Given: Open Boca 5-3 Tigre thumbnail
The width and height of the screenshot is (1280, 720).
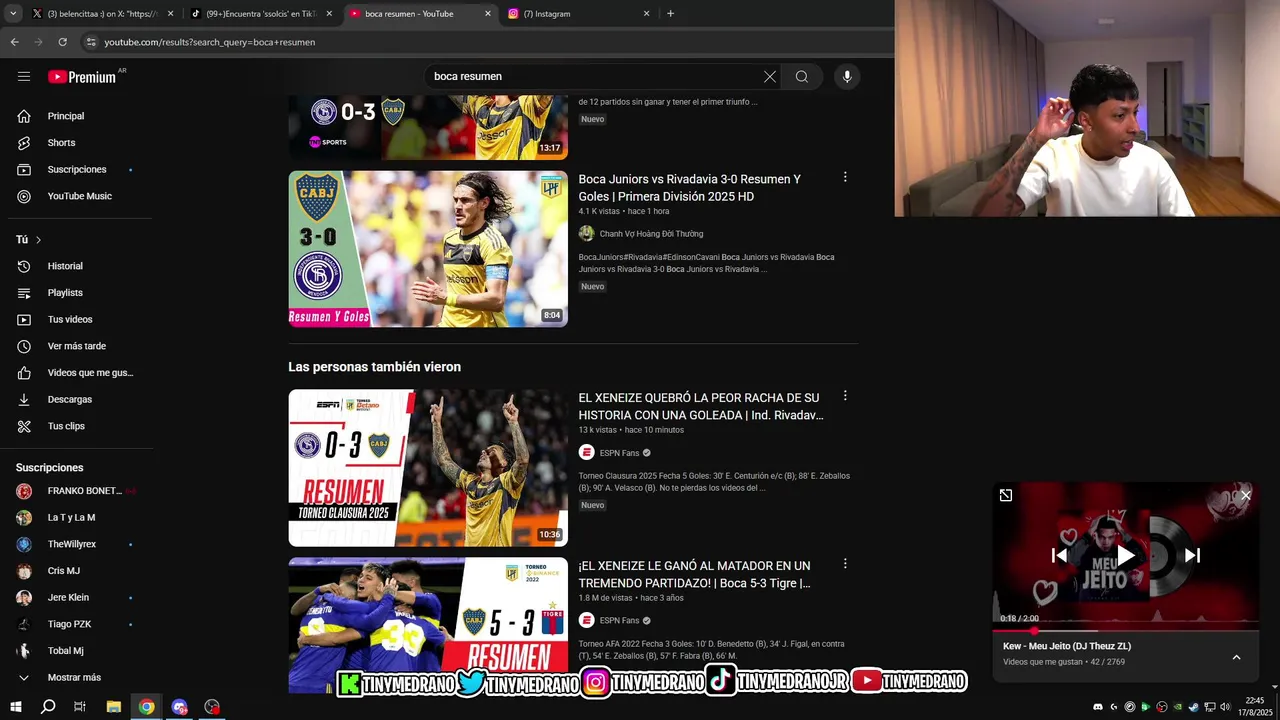Looking at the screenshot, I should pyautogui.click(x=428, y=625).
